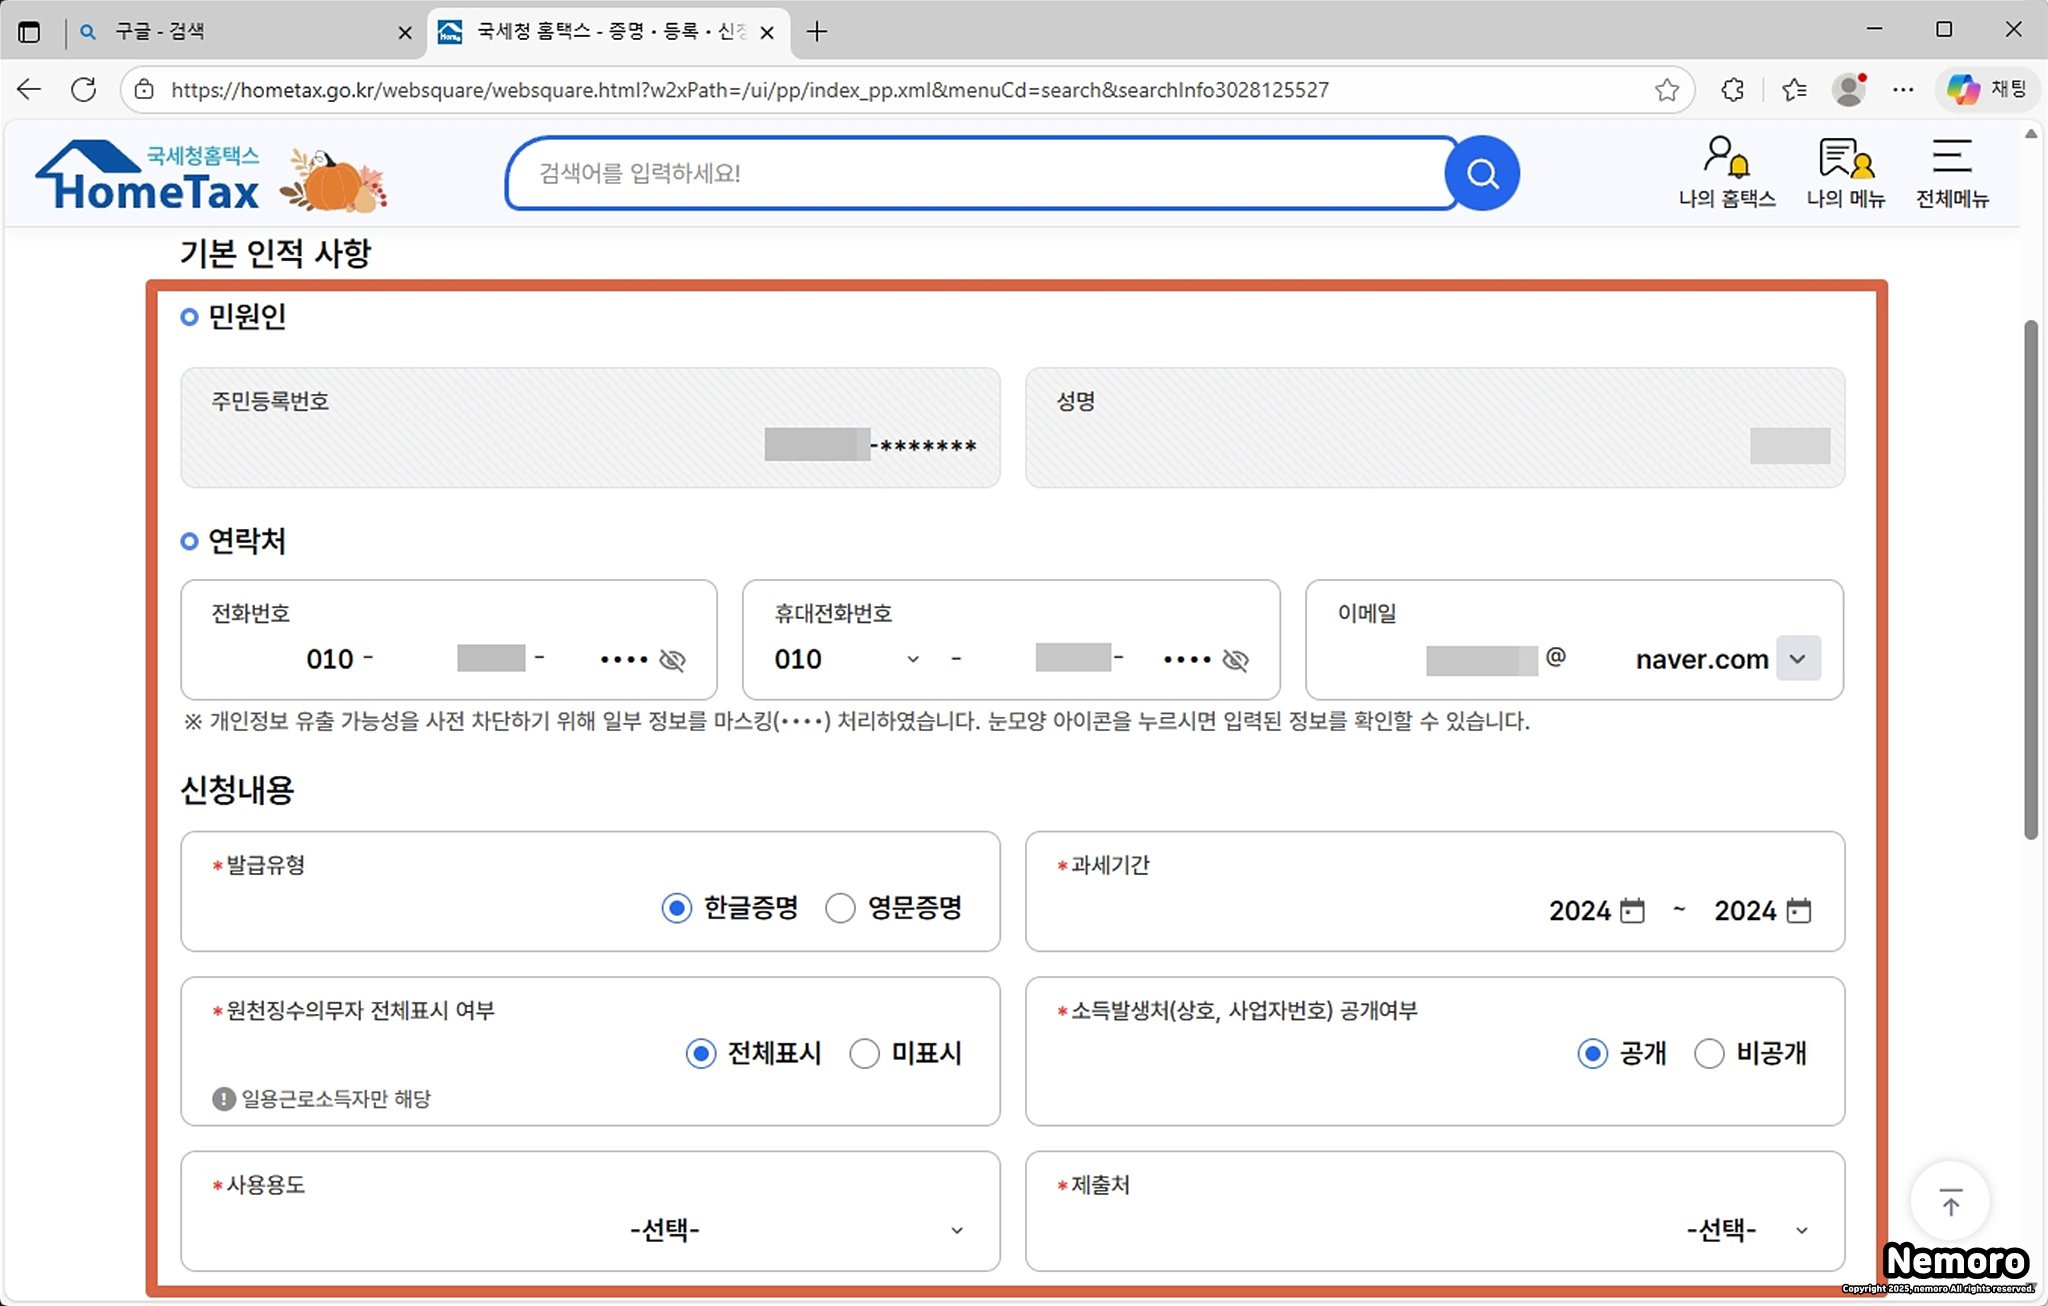Open a new browser tab
This screenshot has height=1306, width=2048.
point(817,32)
